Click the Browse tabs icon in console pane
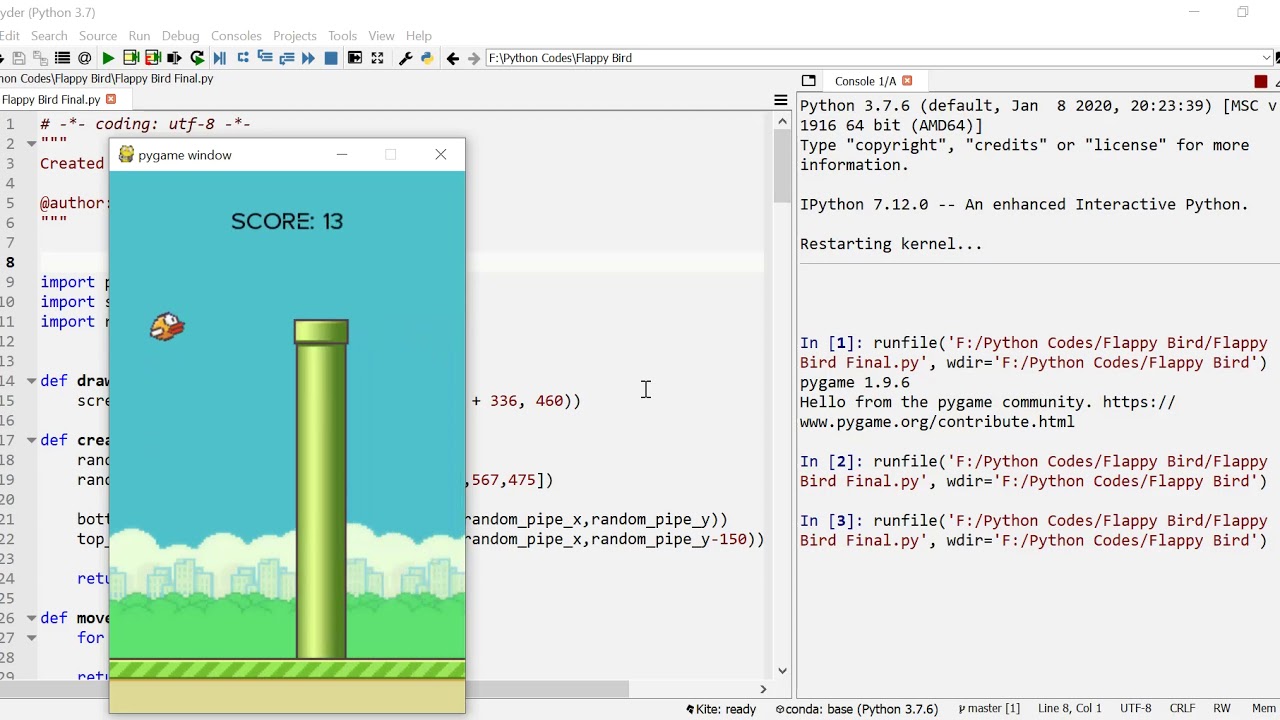The width and height of the screenshot is (1280, 720). point(809,81)
